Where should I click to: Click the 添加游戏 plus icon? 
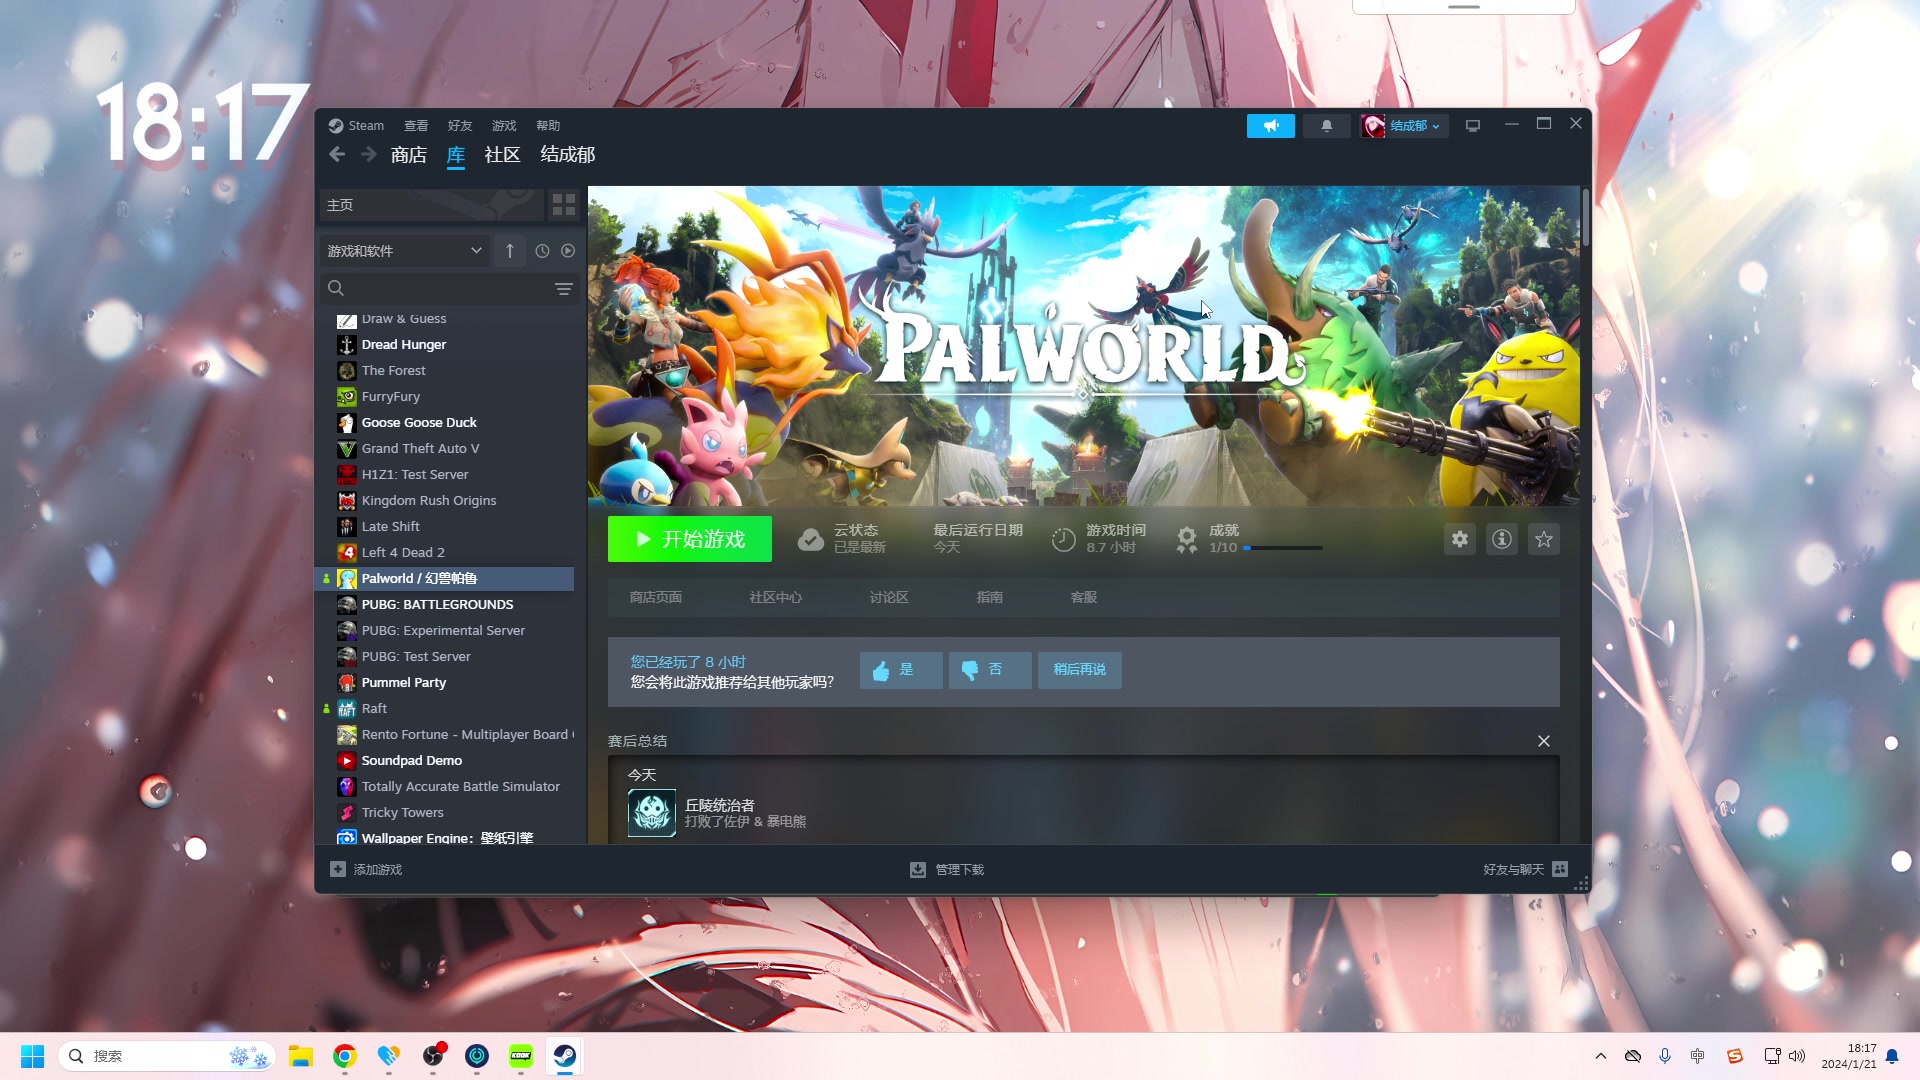(338, 870)
